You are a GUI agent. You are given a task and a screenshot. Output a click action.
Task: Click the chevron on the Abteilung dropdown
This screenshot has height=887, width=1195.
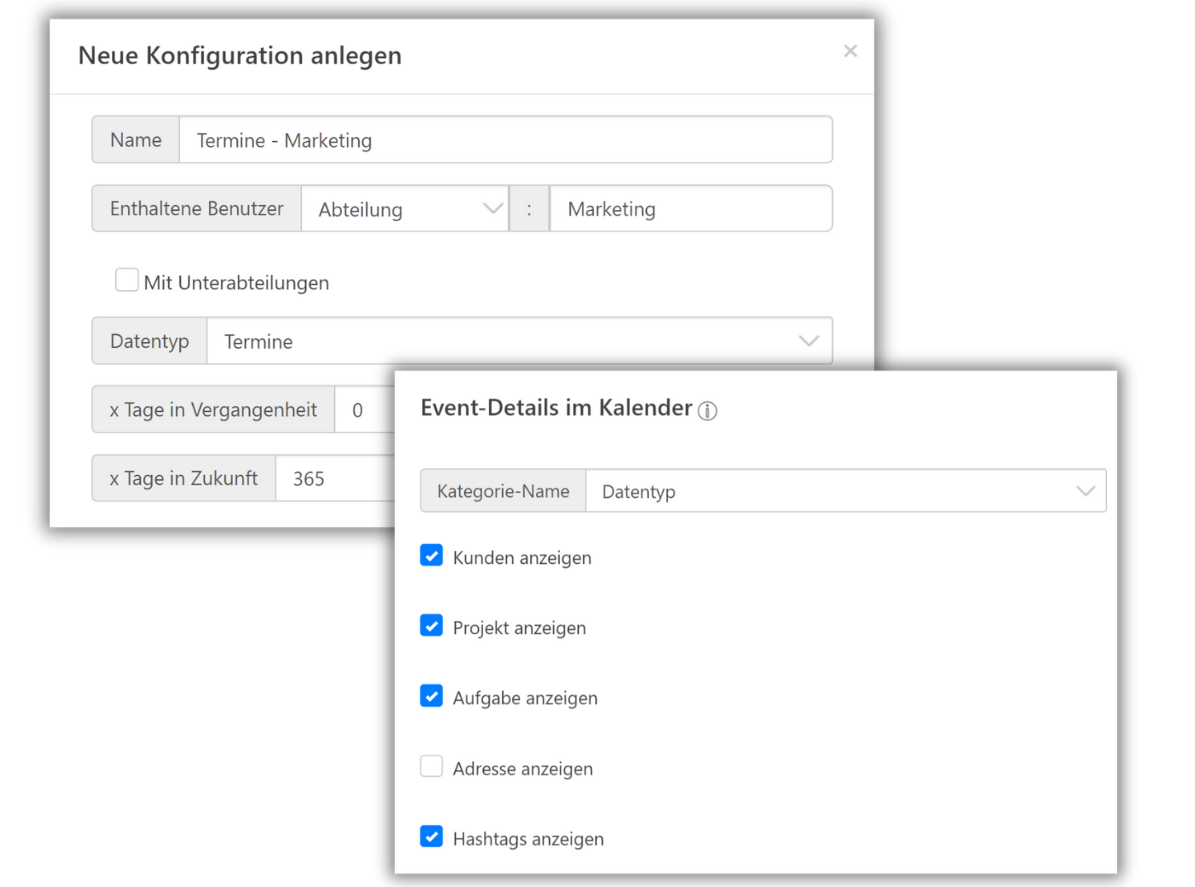491,208
